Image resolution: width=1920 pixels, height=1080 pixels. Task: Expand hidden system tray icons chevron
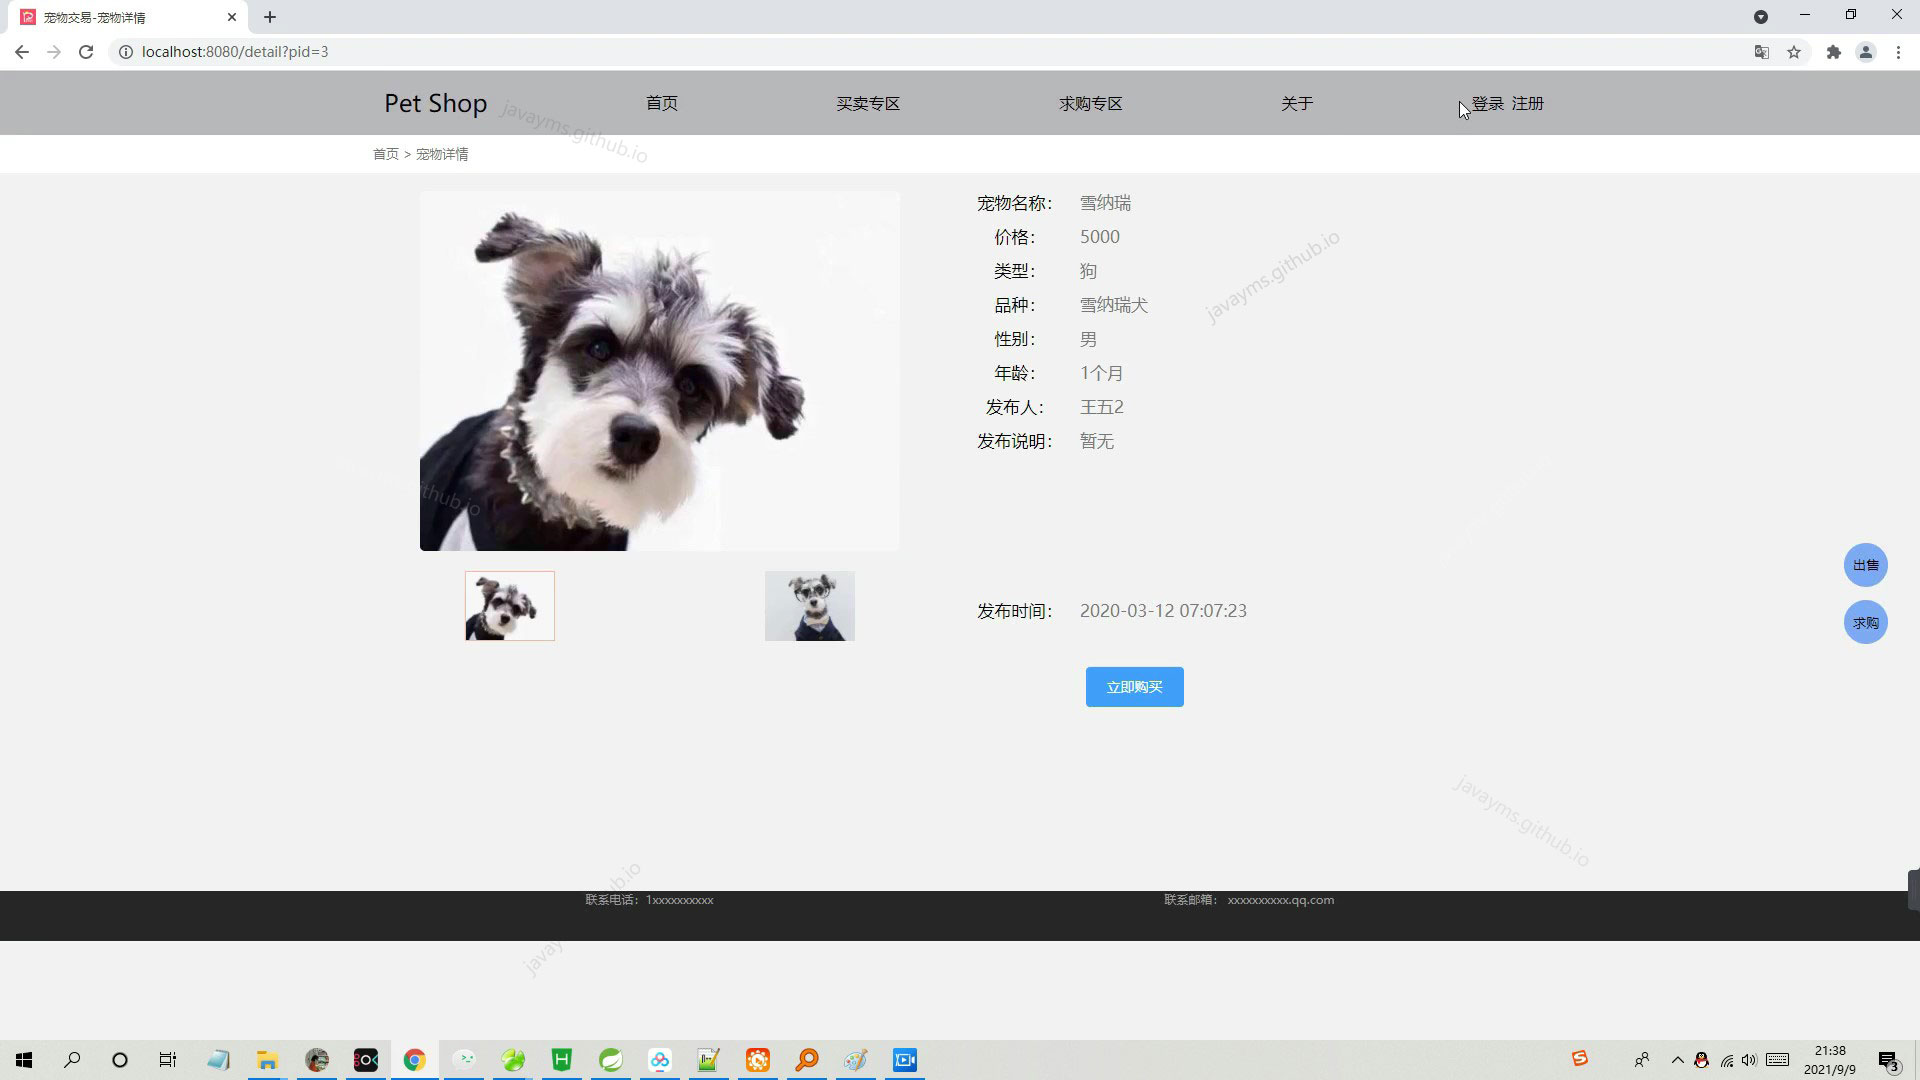(x=1677, y=1060)
